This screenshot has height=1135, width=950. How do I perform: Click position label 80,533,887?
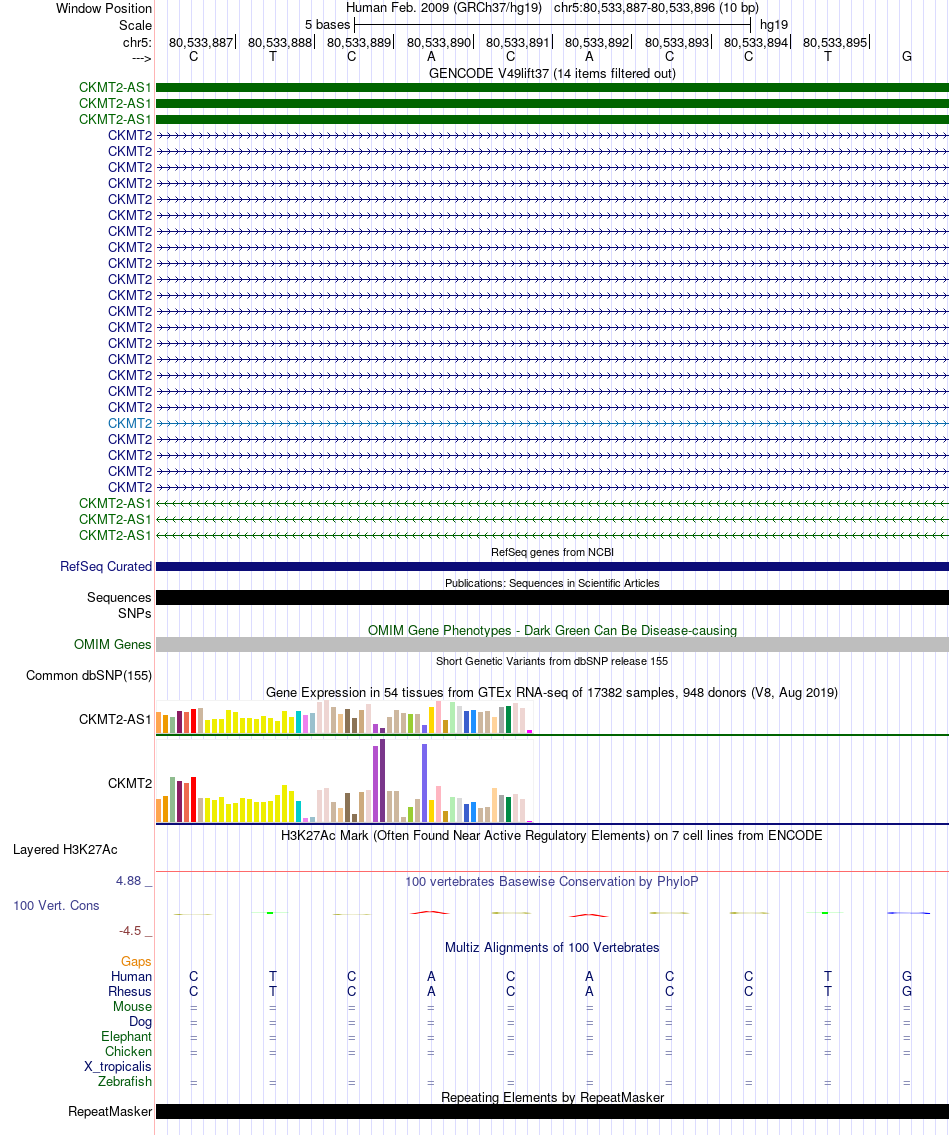pyautogui.click(x=201, y=43)
